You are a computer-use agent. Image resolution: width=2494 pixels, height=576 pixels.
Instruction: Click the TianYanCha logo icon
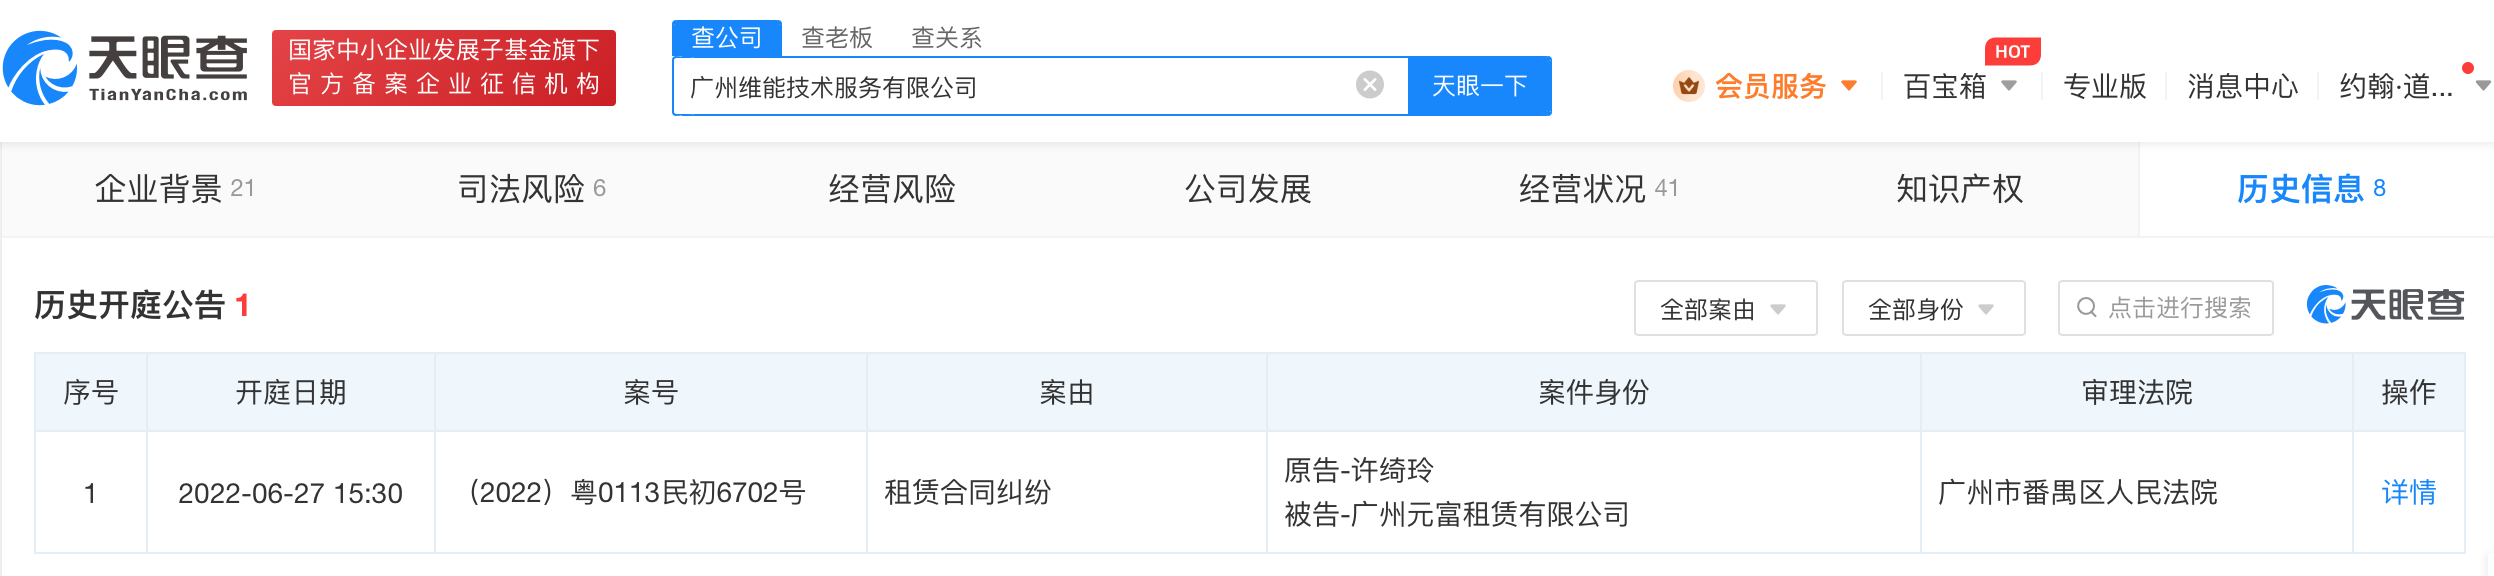click(x=40, y=68)
